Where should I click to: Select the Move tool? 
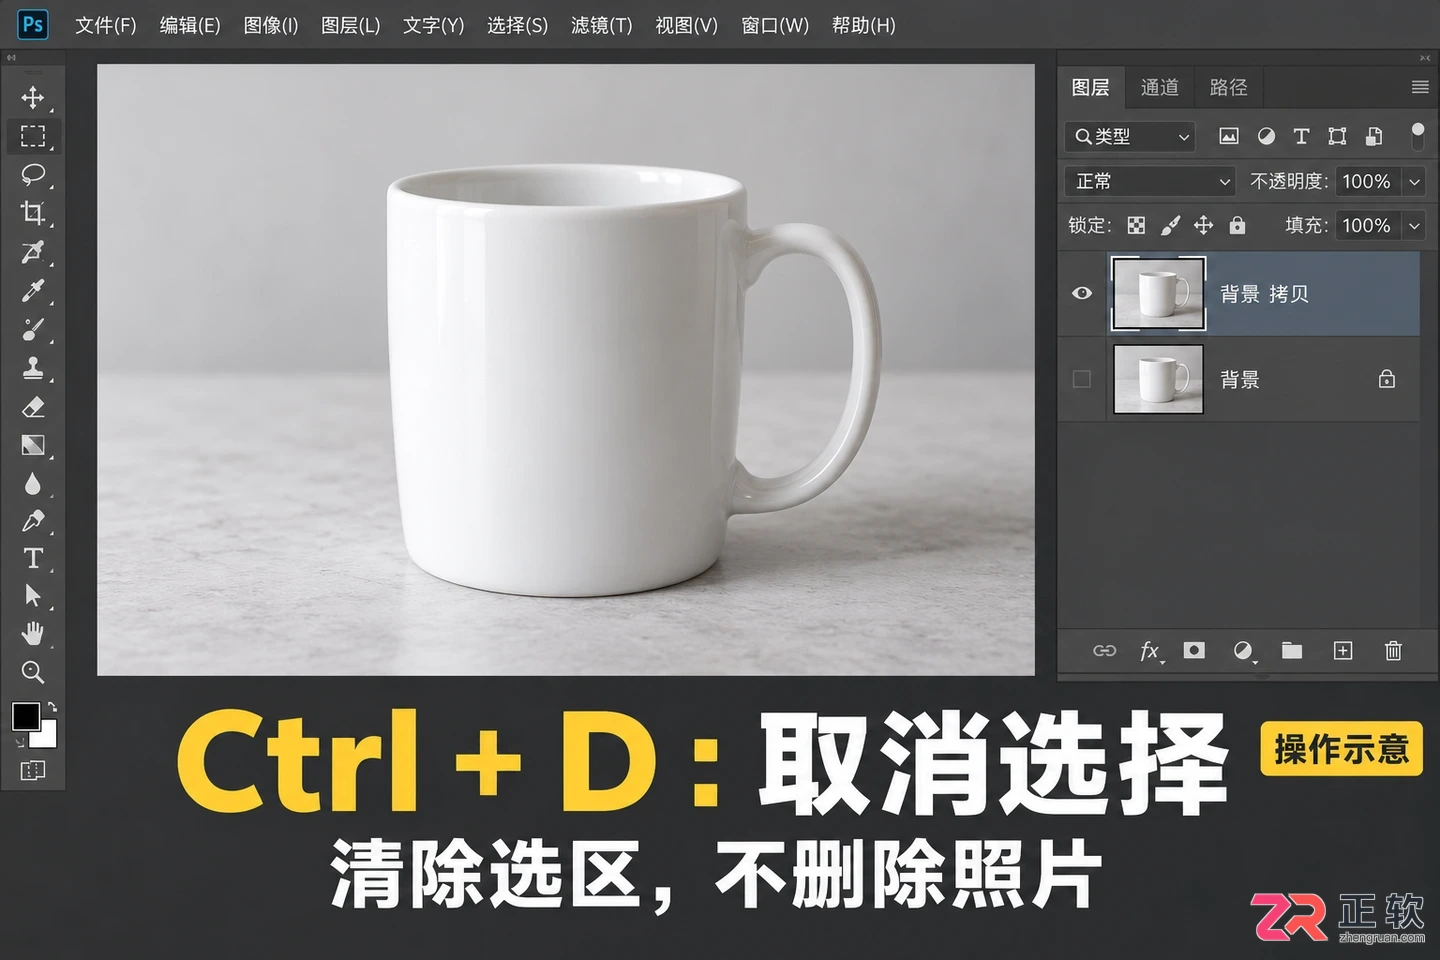(x=33, y=97)
